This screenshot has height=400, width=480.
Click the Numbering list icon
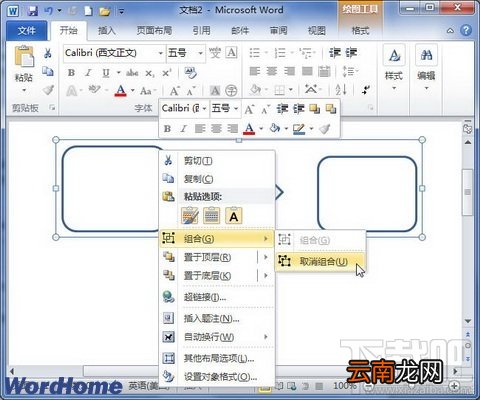point(280,53)
